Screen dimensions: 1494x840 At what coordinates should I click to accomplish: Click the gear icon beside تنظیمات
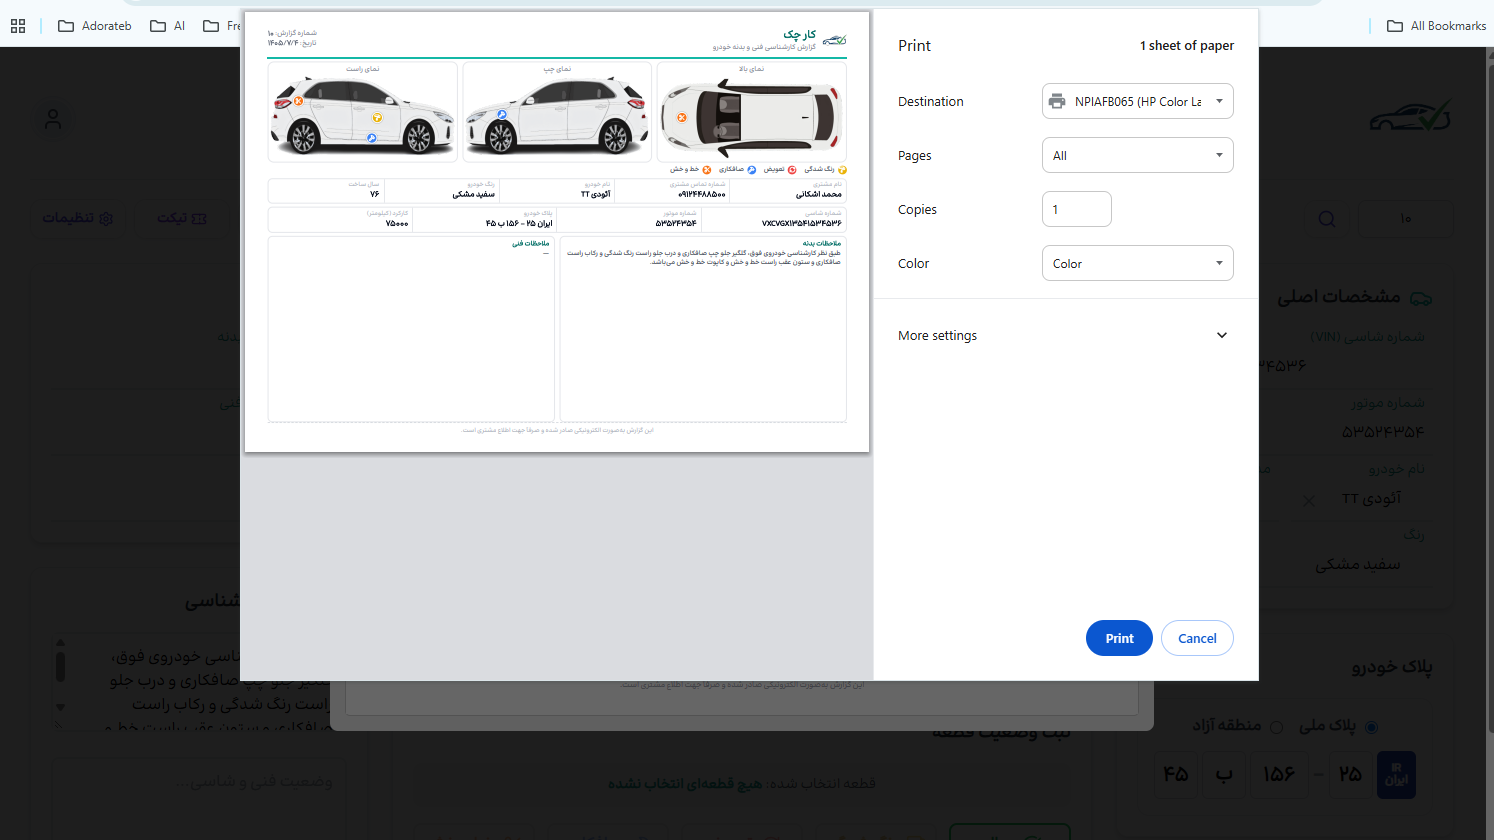pyautogui.click(x=106, y=218)
